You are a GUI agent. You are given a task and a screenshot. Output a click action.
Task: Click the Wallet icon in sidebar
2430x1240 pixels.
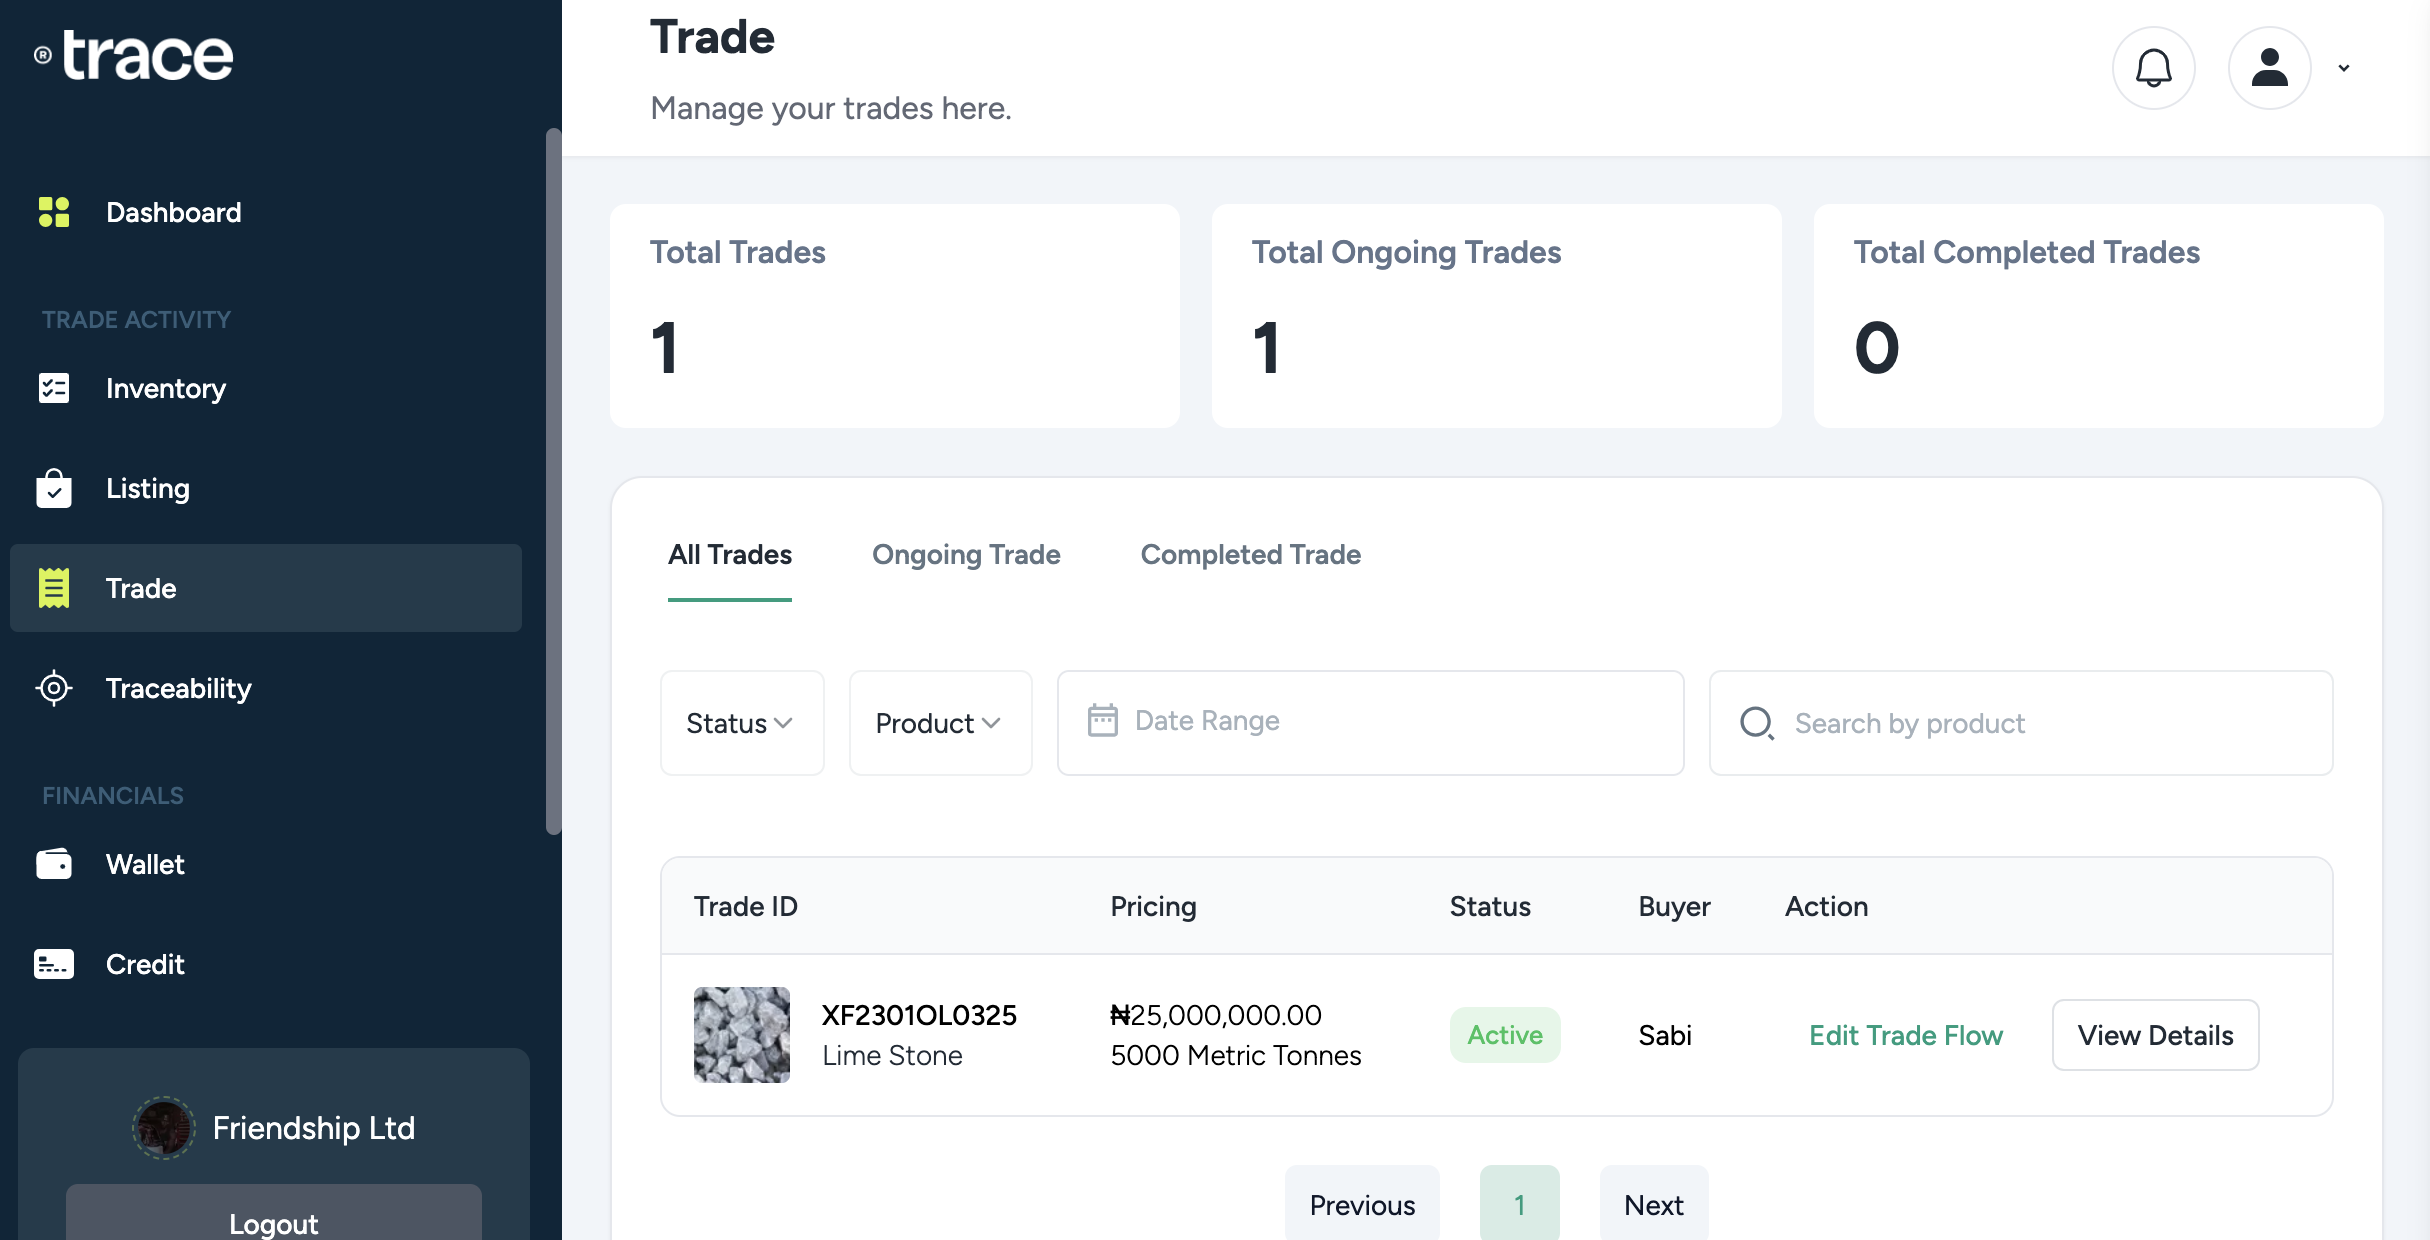point(54,864)
